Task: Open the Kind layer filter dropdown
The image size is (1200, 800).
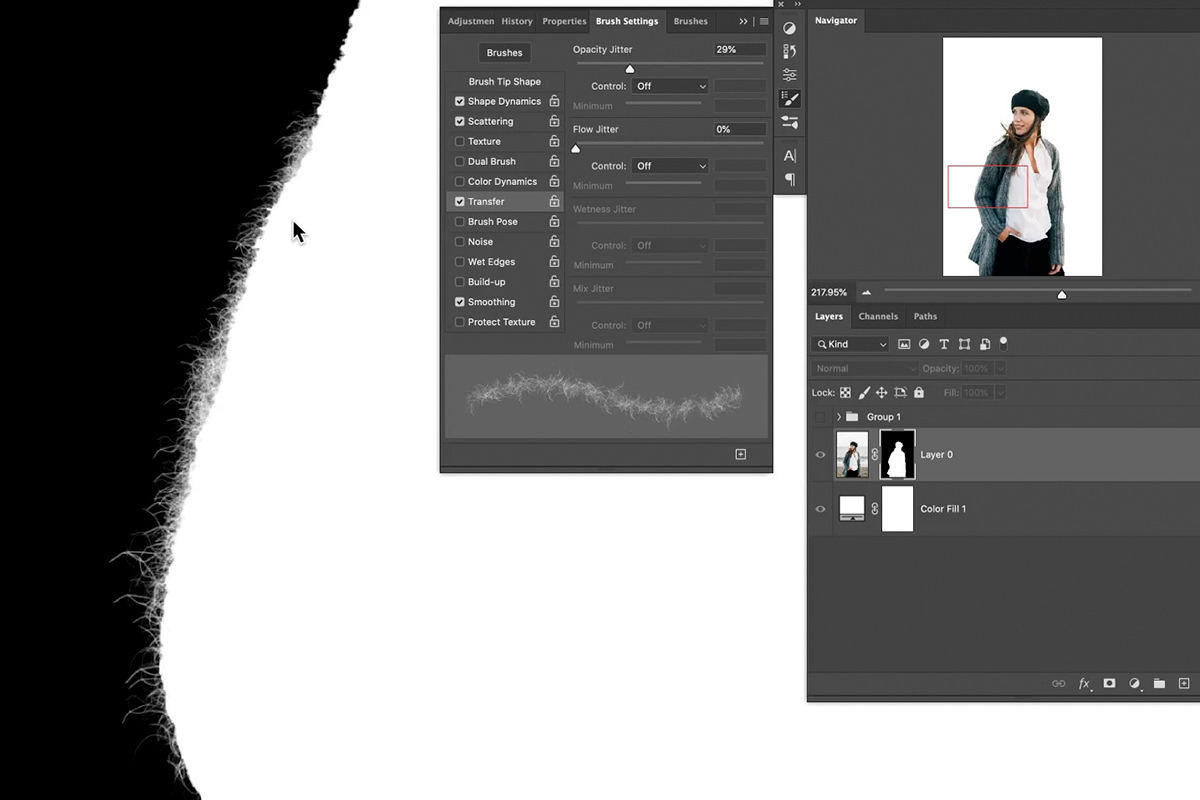Action: coord(850,344)
